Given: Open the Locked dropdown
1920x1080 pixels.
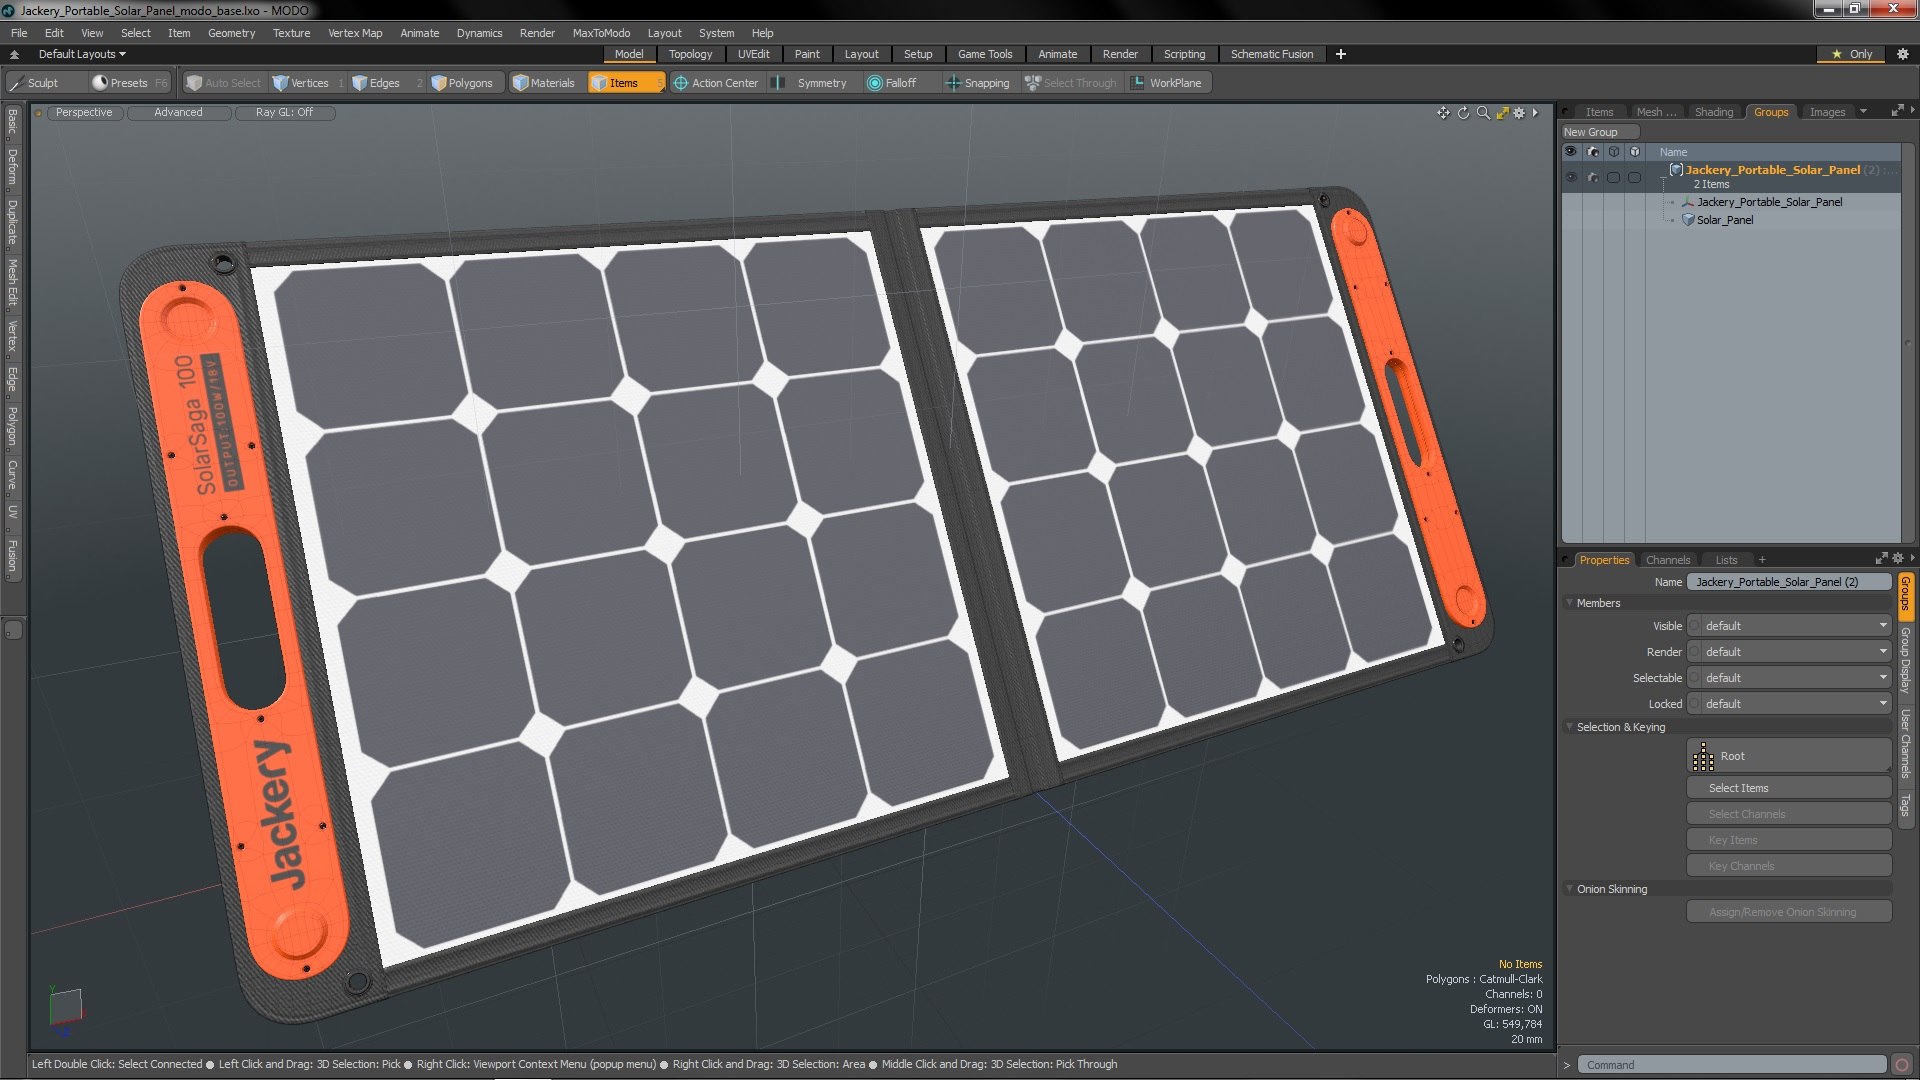Looking at the screenshot, I should [x=1789, y=704].
